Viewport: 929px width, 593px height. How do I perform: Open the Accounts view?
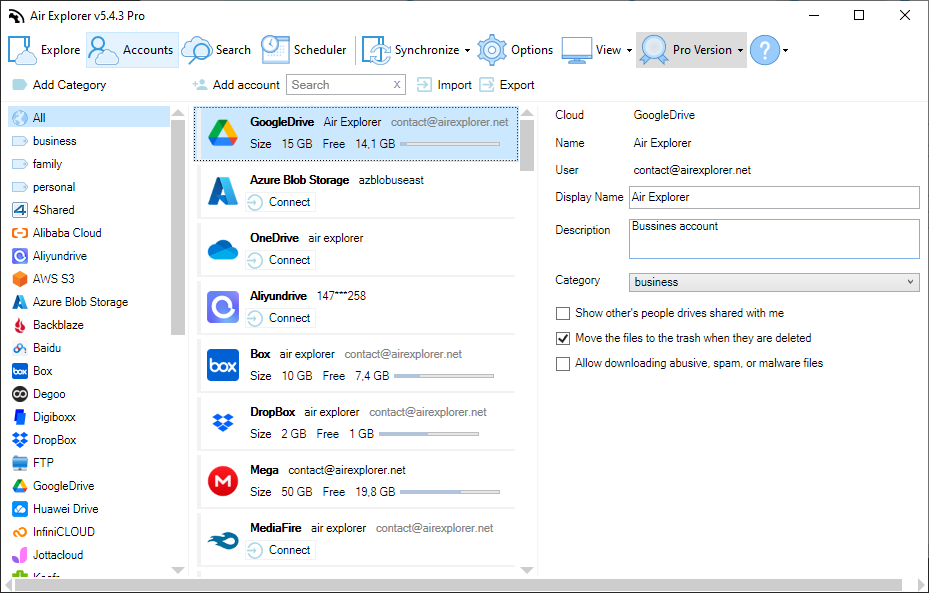[132, 50]
